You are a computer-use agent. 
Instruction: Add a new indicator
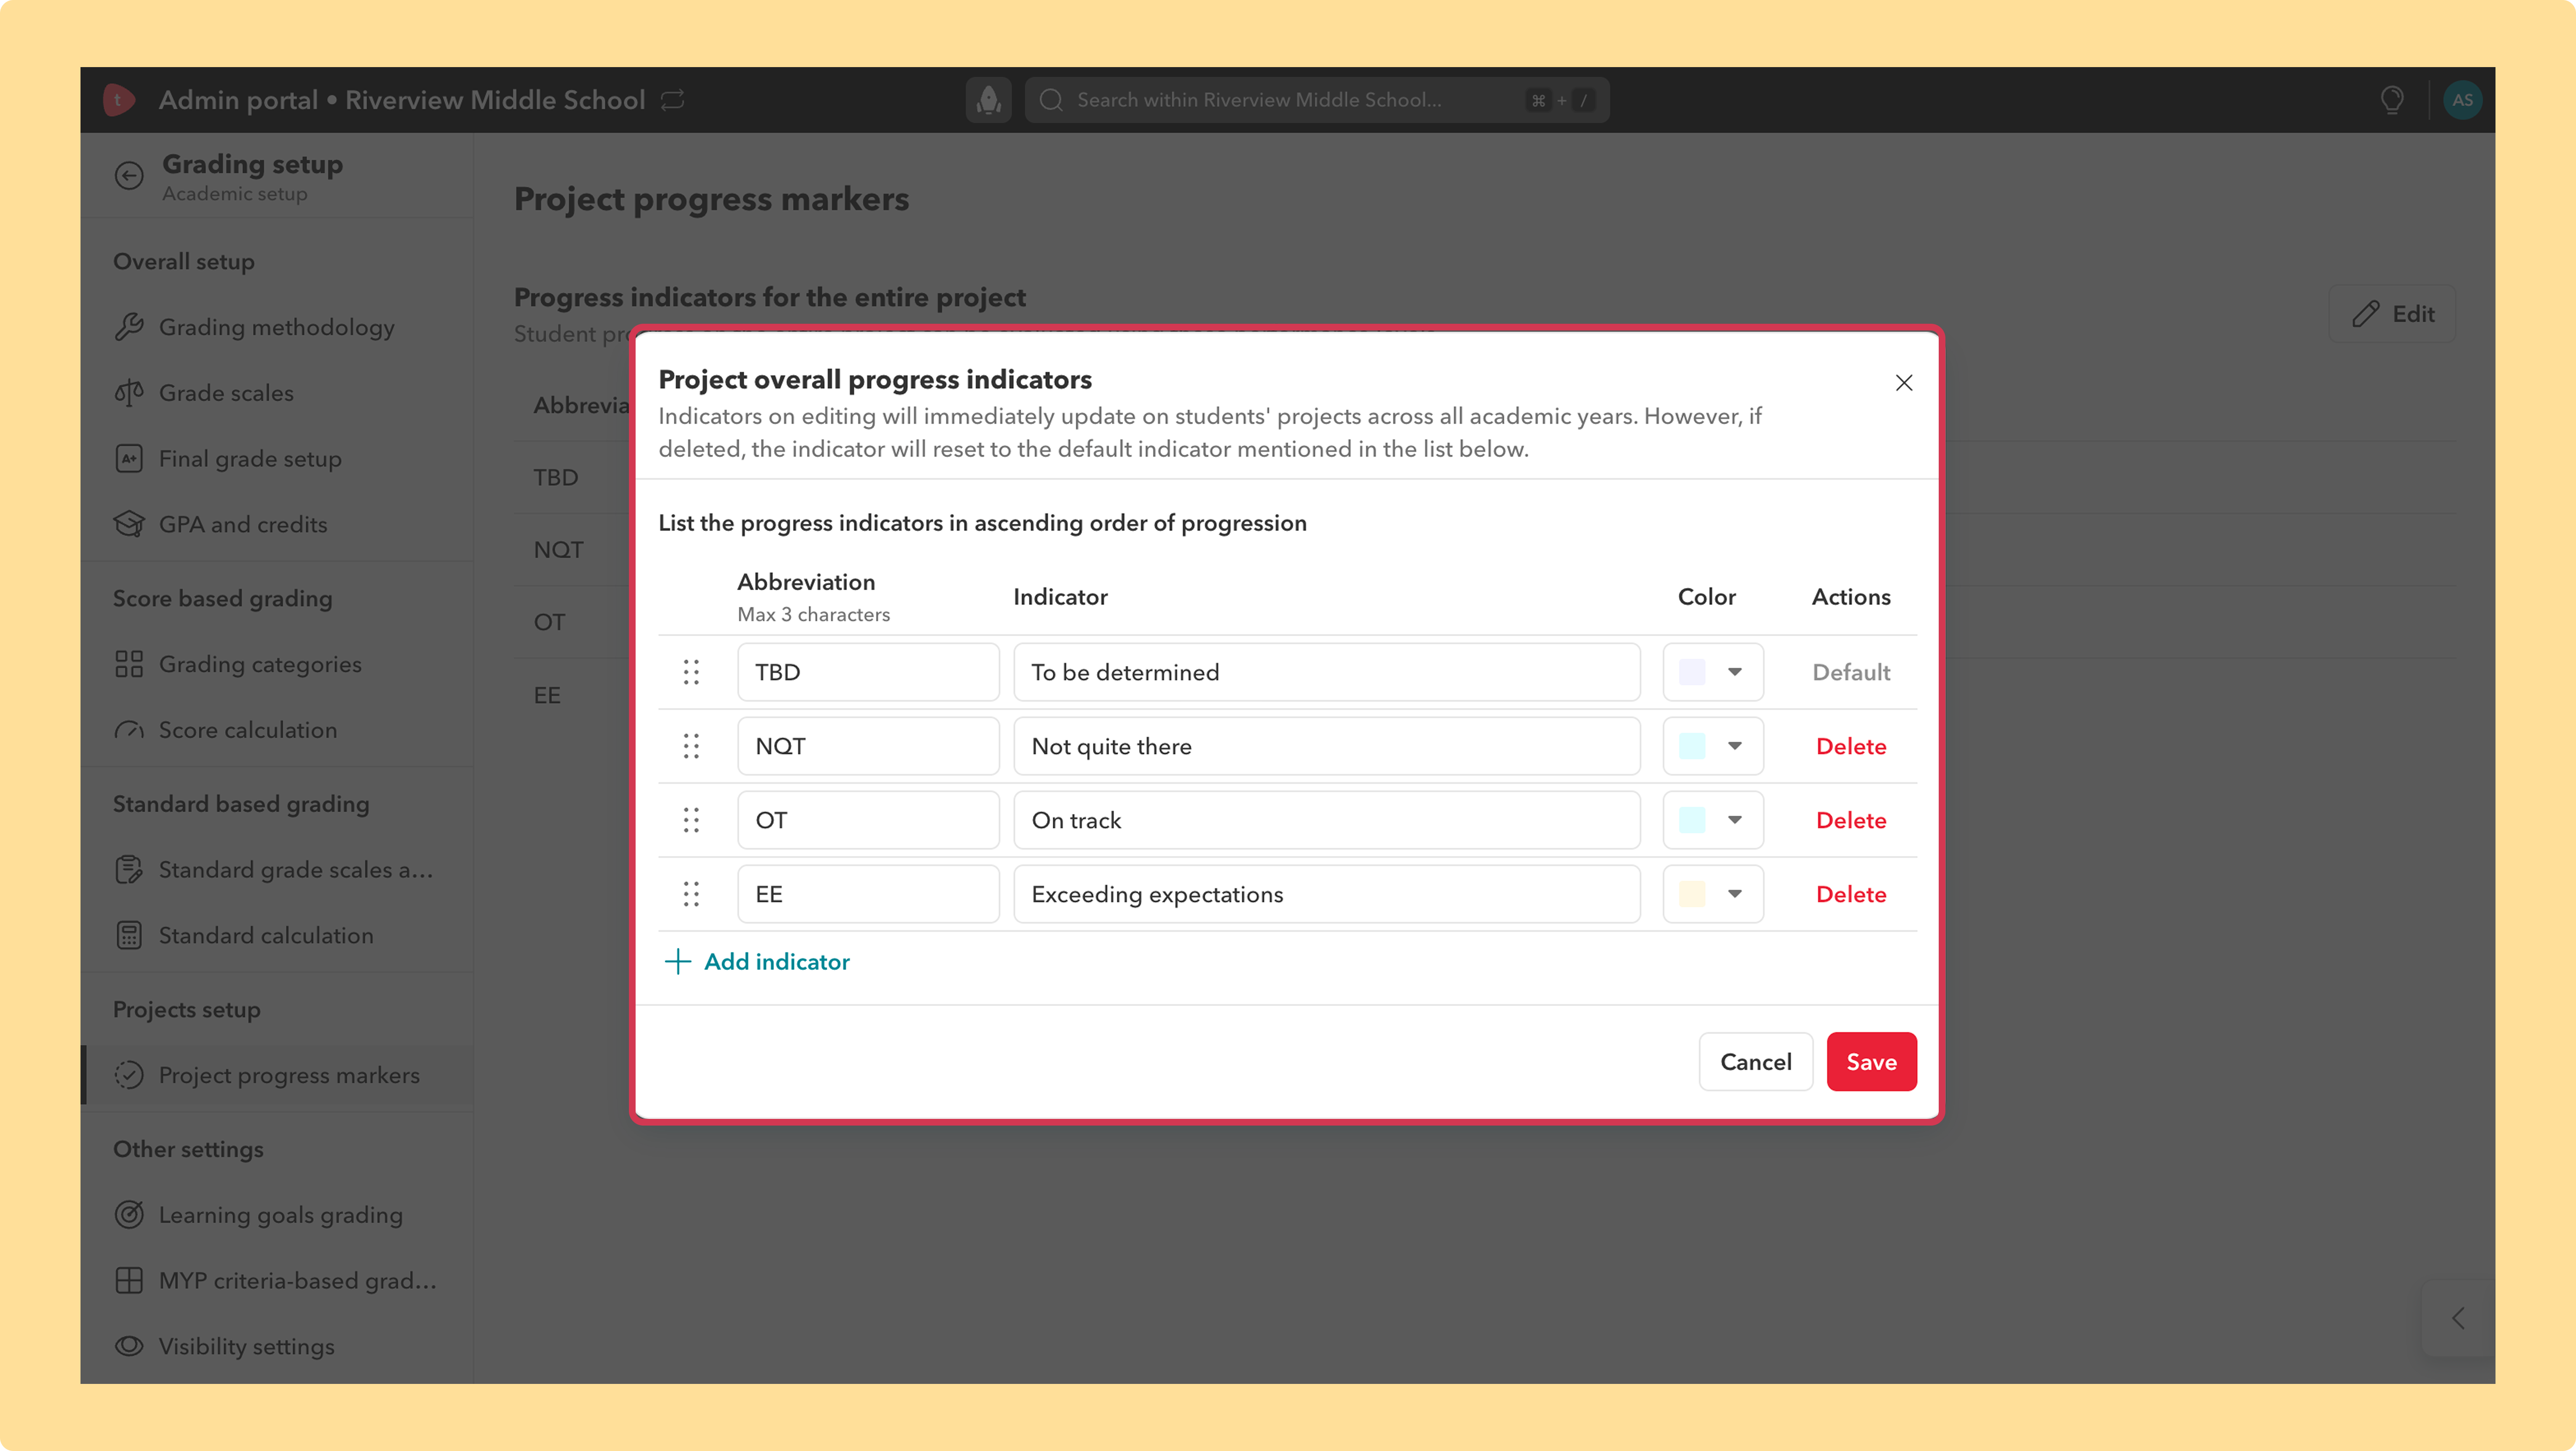pos(758,962)
